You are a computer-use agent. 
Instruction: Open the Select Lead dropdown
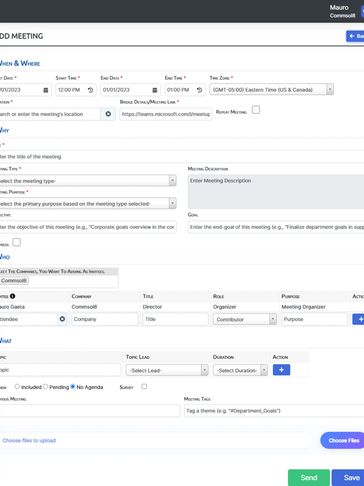point(167,370)
